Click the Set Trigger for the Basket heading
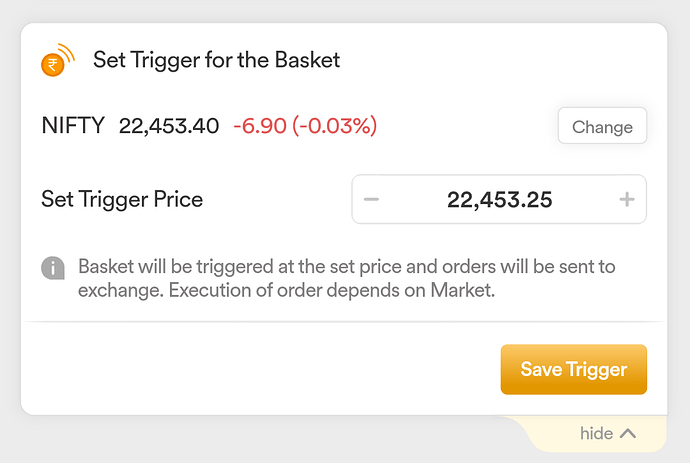690x463 pixels. (x=217, y=60)
